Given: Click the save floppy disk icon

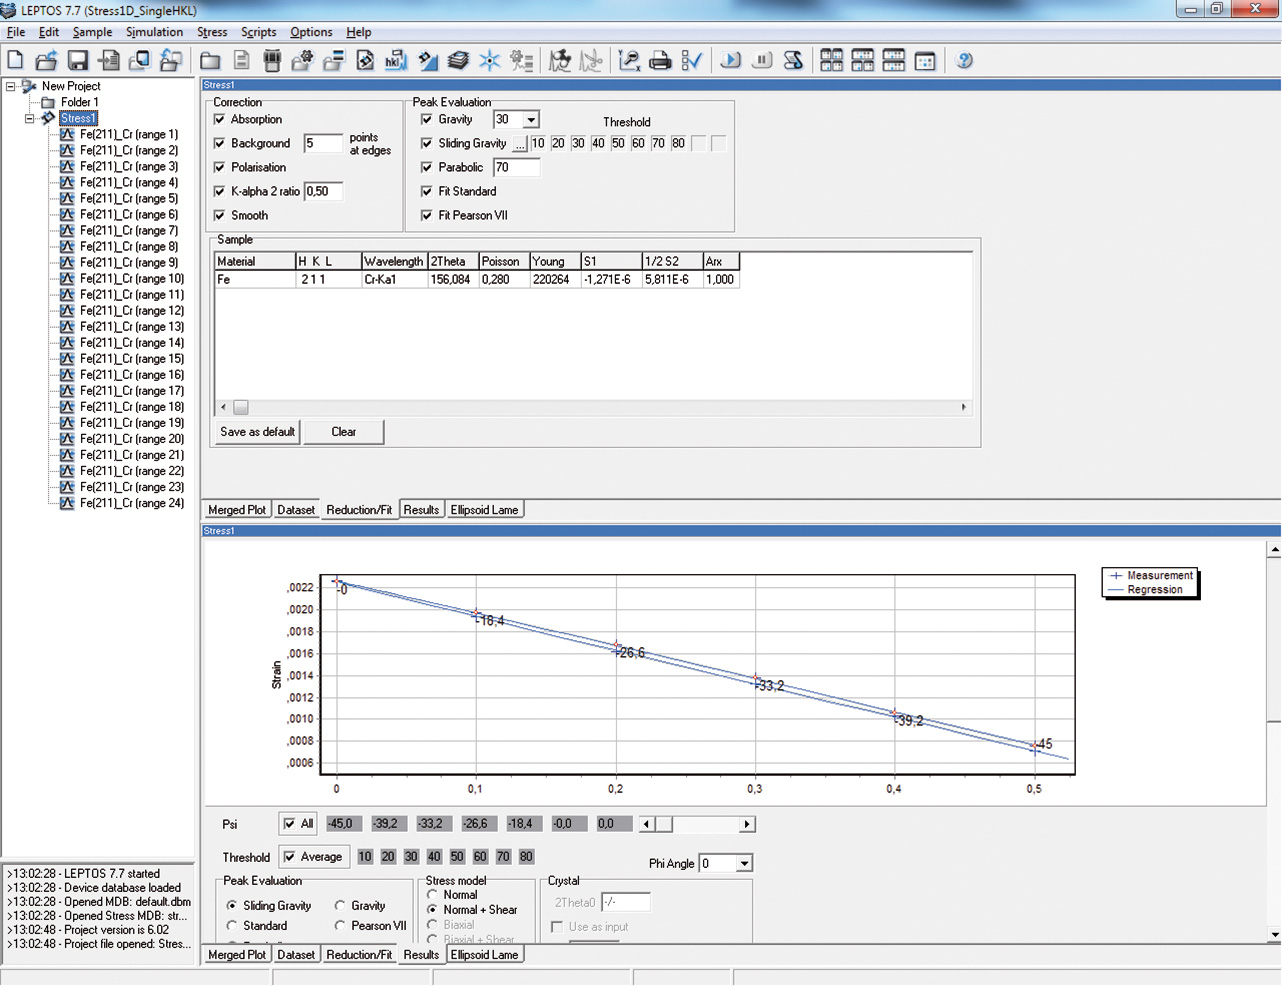Looking at the screenshot, I should tap(78, 61).
